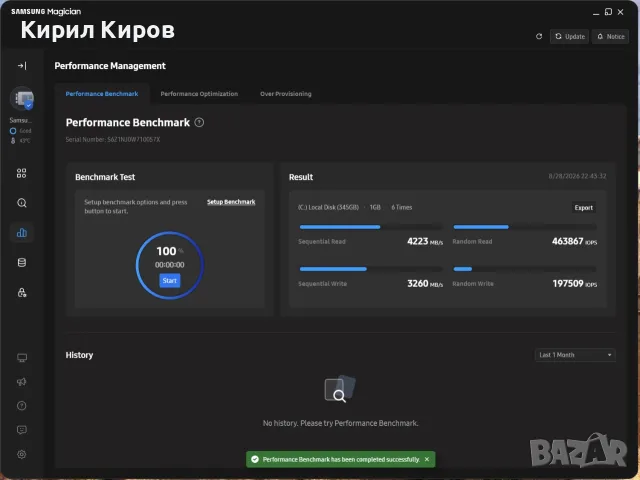This screenshot has width=640, height=480.
Task: Expand the sidebar with the arrow icon
Action: coord(22,66)
